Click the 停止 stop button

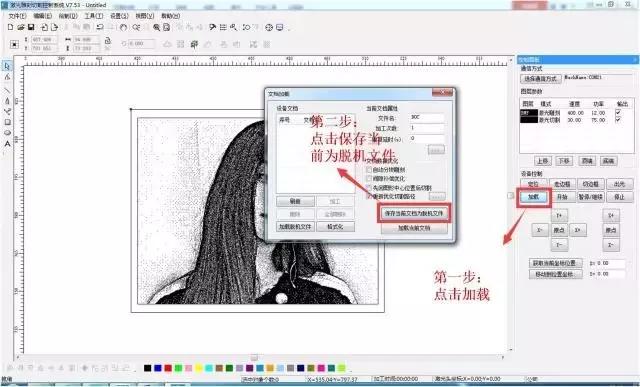click(x=619, y=197)
